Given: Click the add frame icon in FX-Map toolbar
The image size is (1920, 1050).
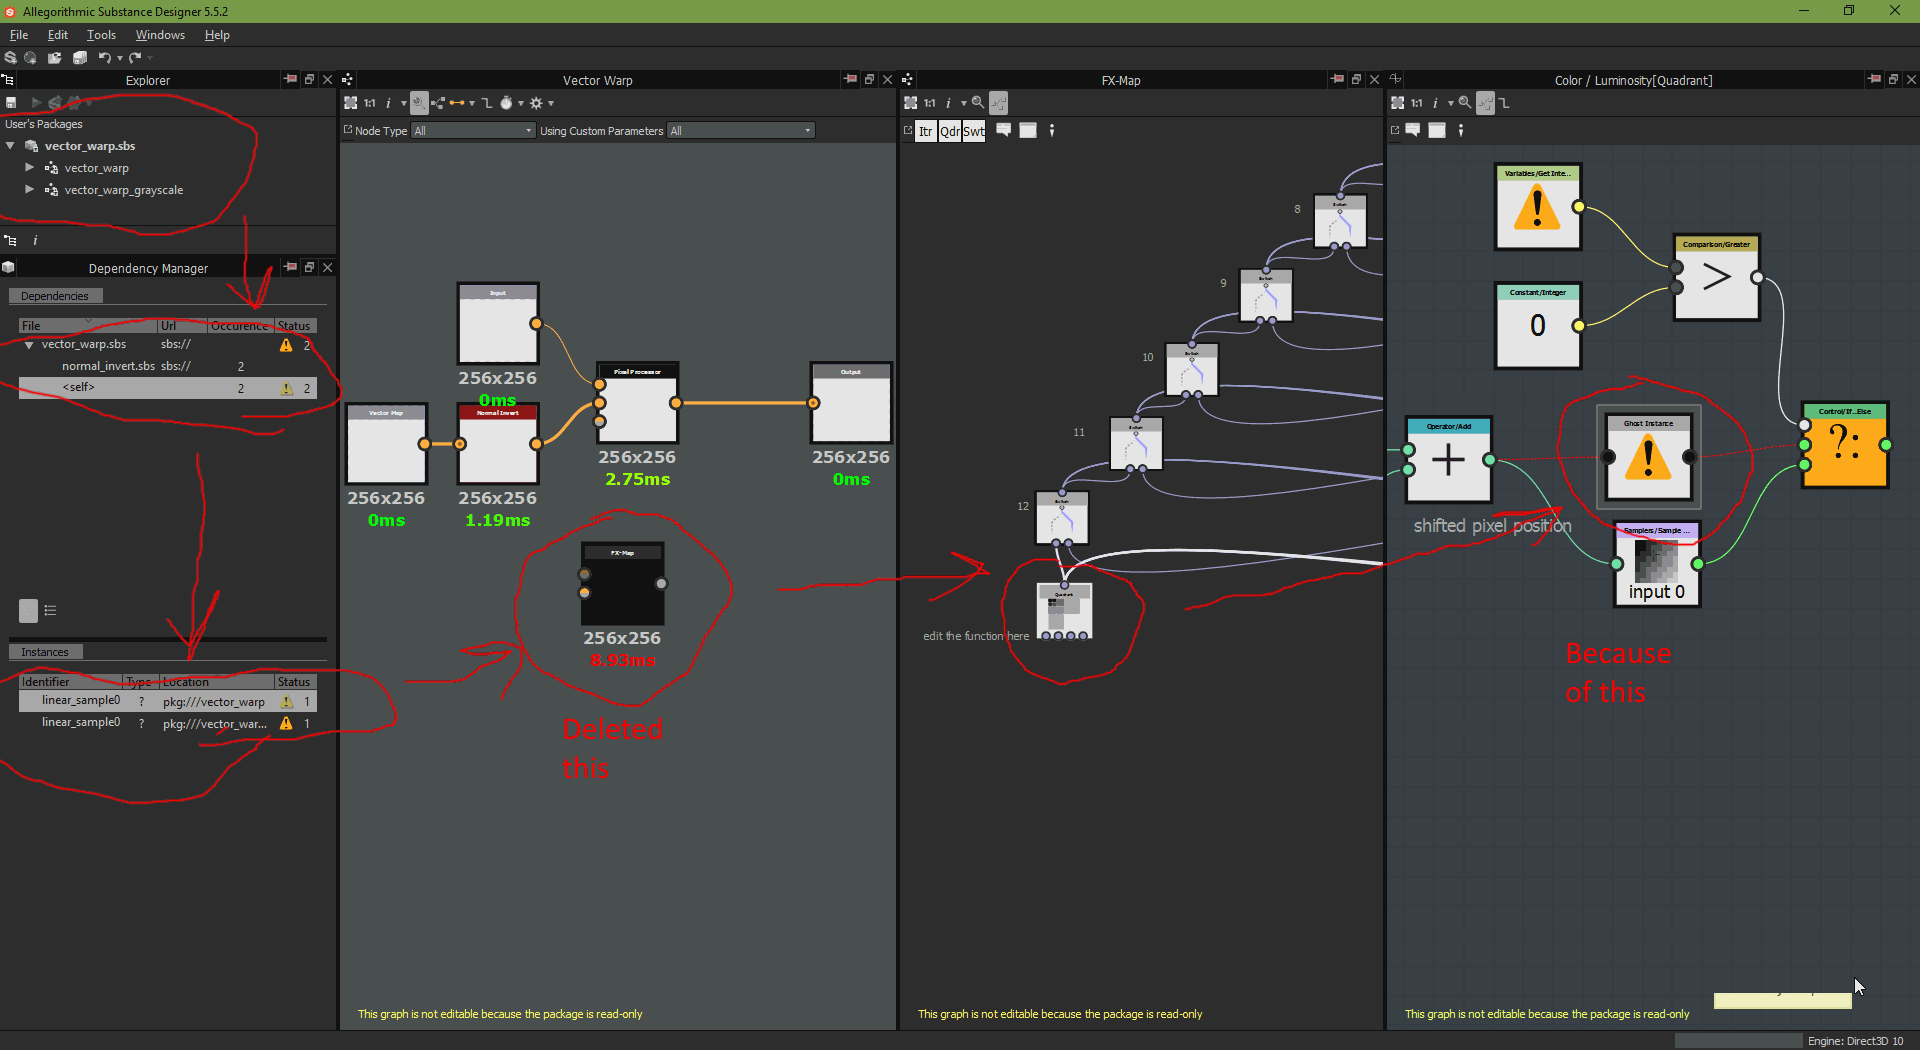Looking at the screenshot, I should click(x=1028, y=130).
